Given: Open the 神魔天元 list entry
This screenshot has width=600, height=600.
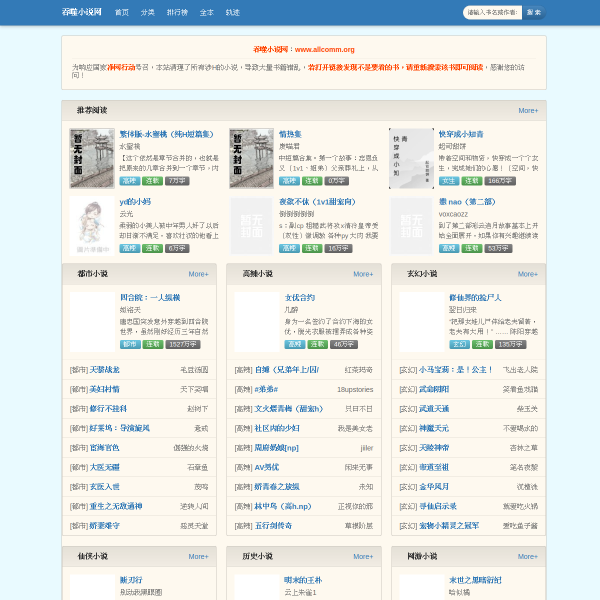Looking at the screenshot, I should point(434,428).
